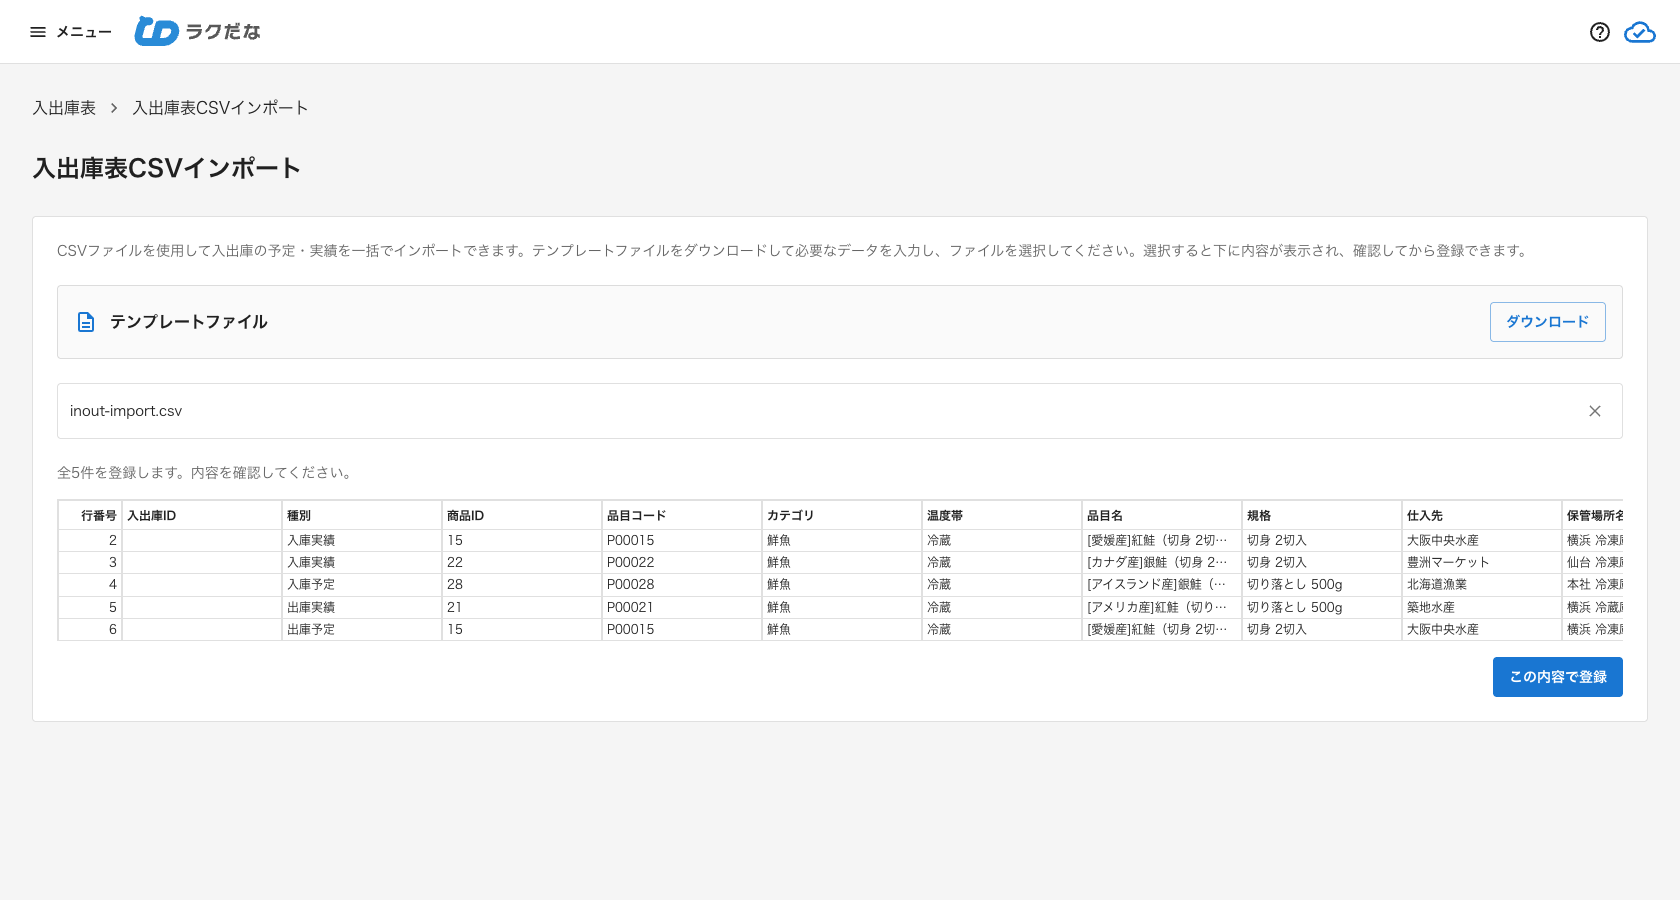Go to 入出庫表 breadcrumb link
The image size is (1680, 900).
coord(64,108)
